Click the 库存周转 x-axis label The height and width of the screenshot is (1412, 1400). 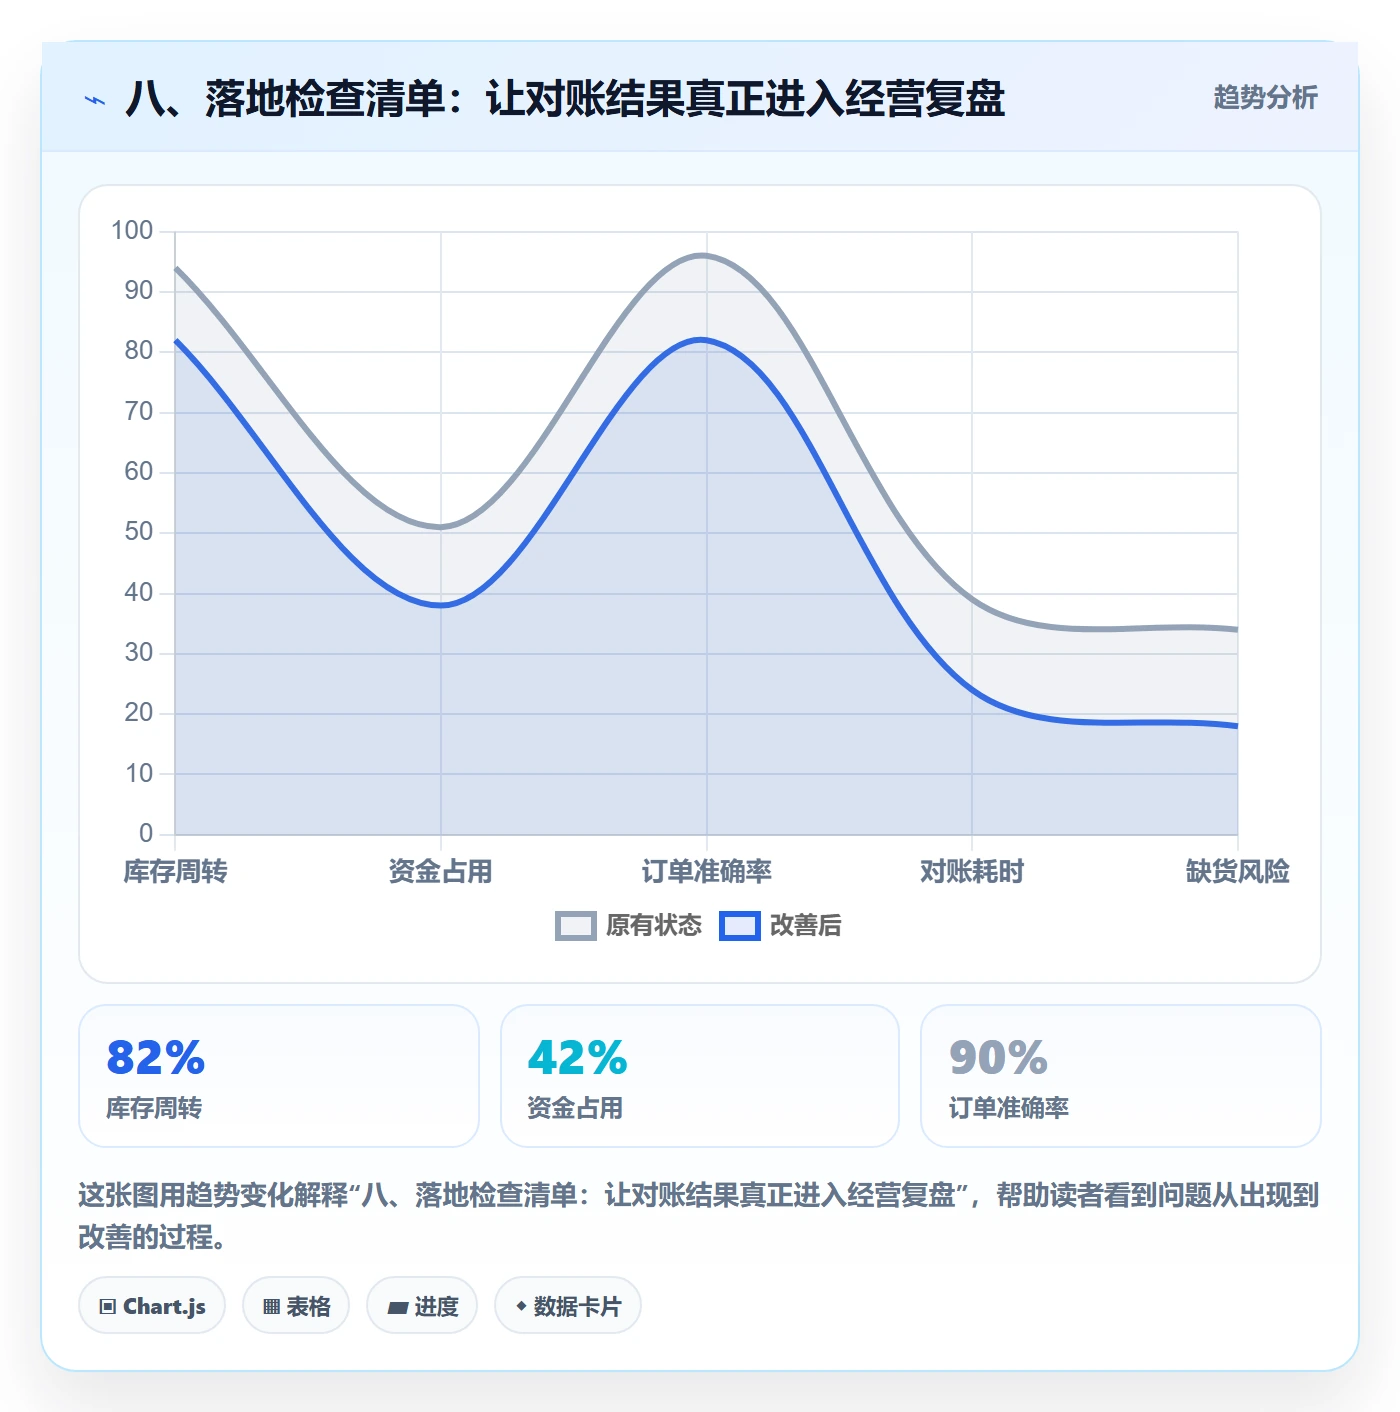(175, 872)
